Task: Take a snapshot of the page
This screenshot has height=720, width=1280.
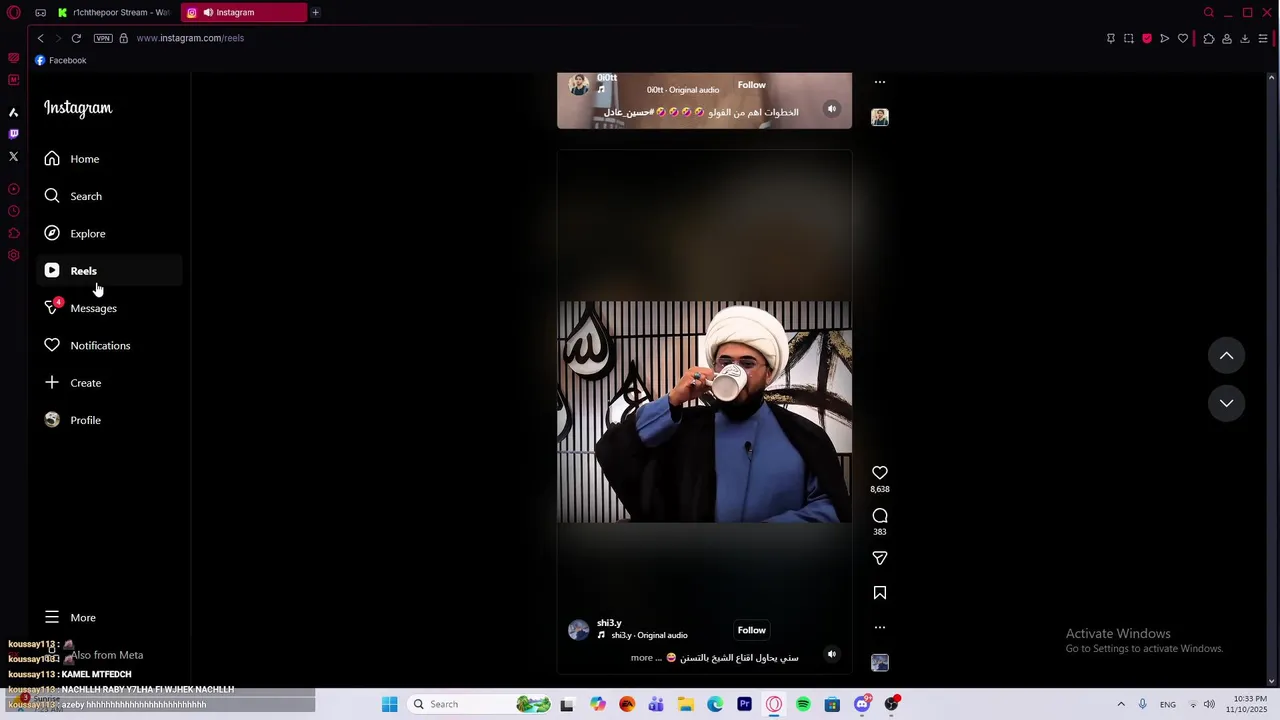Action: point(1129,38)
